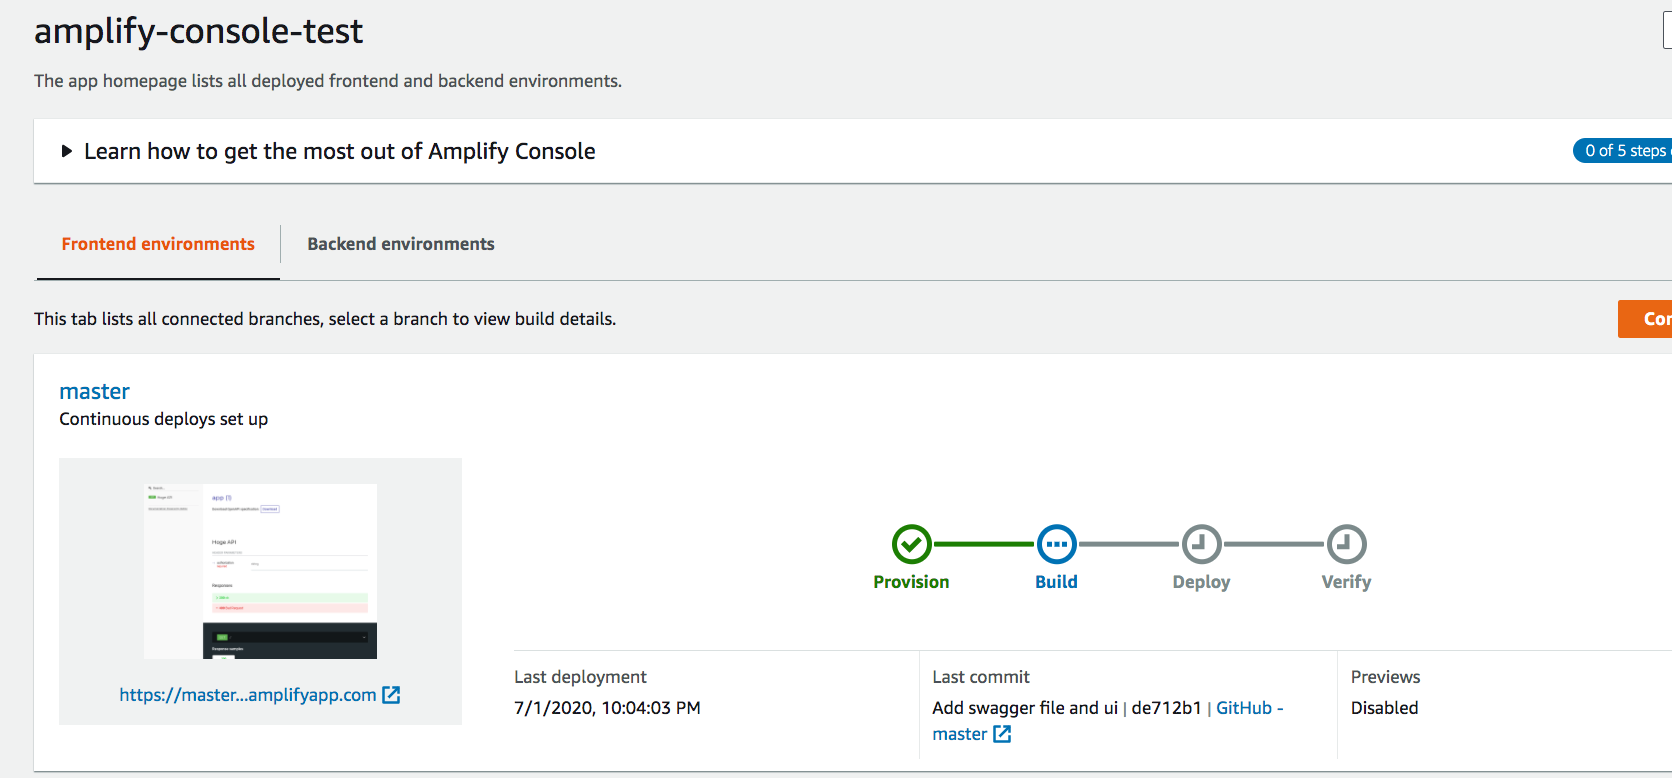Click the orange Connect button
This screenshot has height=778, width=1672.
pyautogui.click(x=1648, y=318)
